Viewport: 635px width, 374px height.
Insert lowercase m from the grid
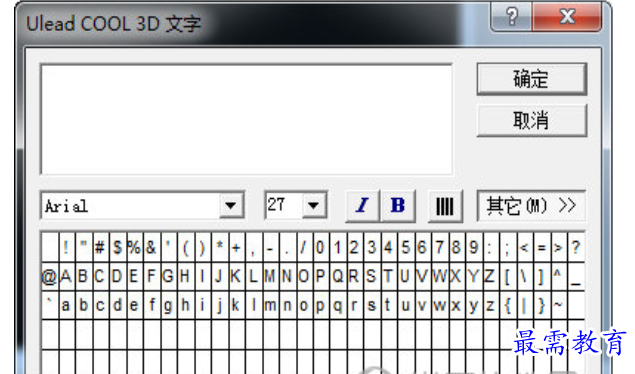click(270, 305)
